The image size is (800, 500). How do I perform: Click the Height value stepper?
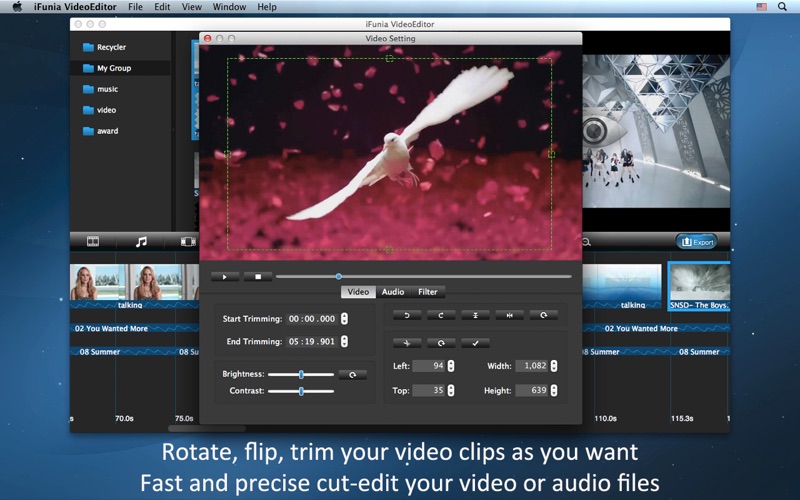(x=554, y=390)
